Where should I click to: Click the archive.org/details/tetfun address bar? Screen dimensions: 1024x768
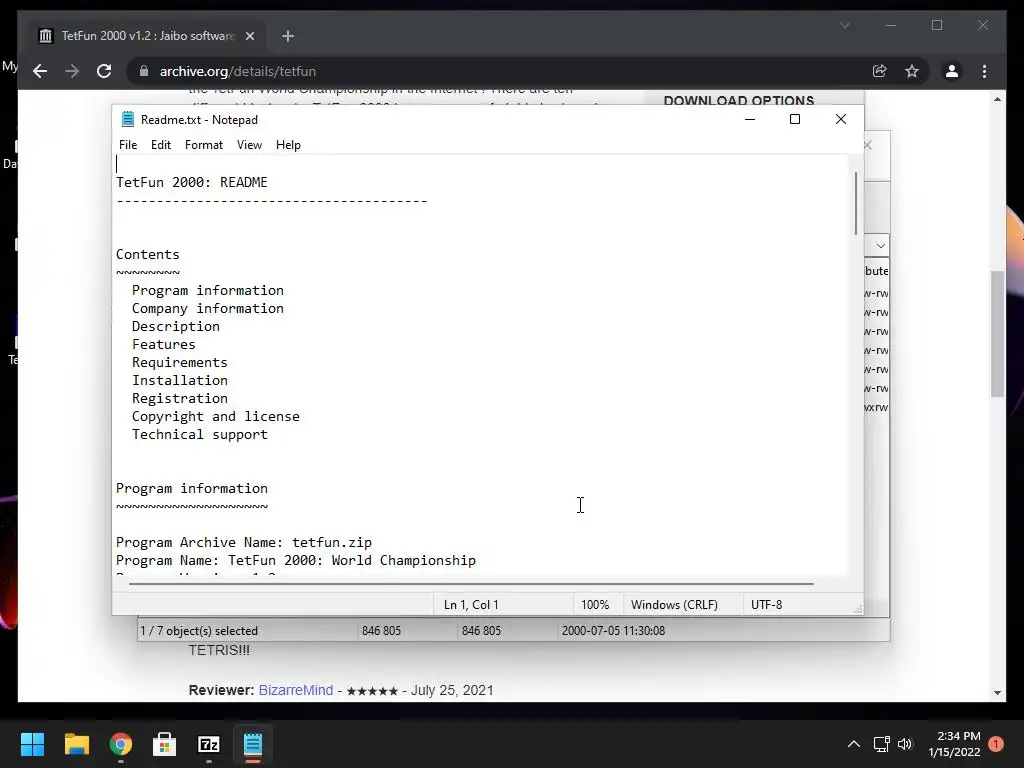pos(238,71)
